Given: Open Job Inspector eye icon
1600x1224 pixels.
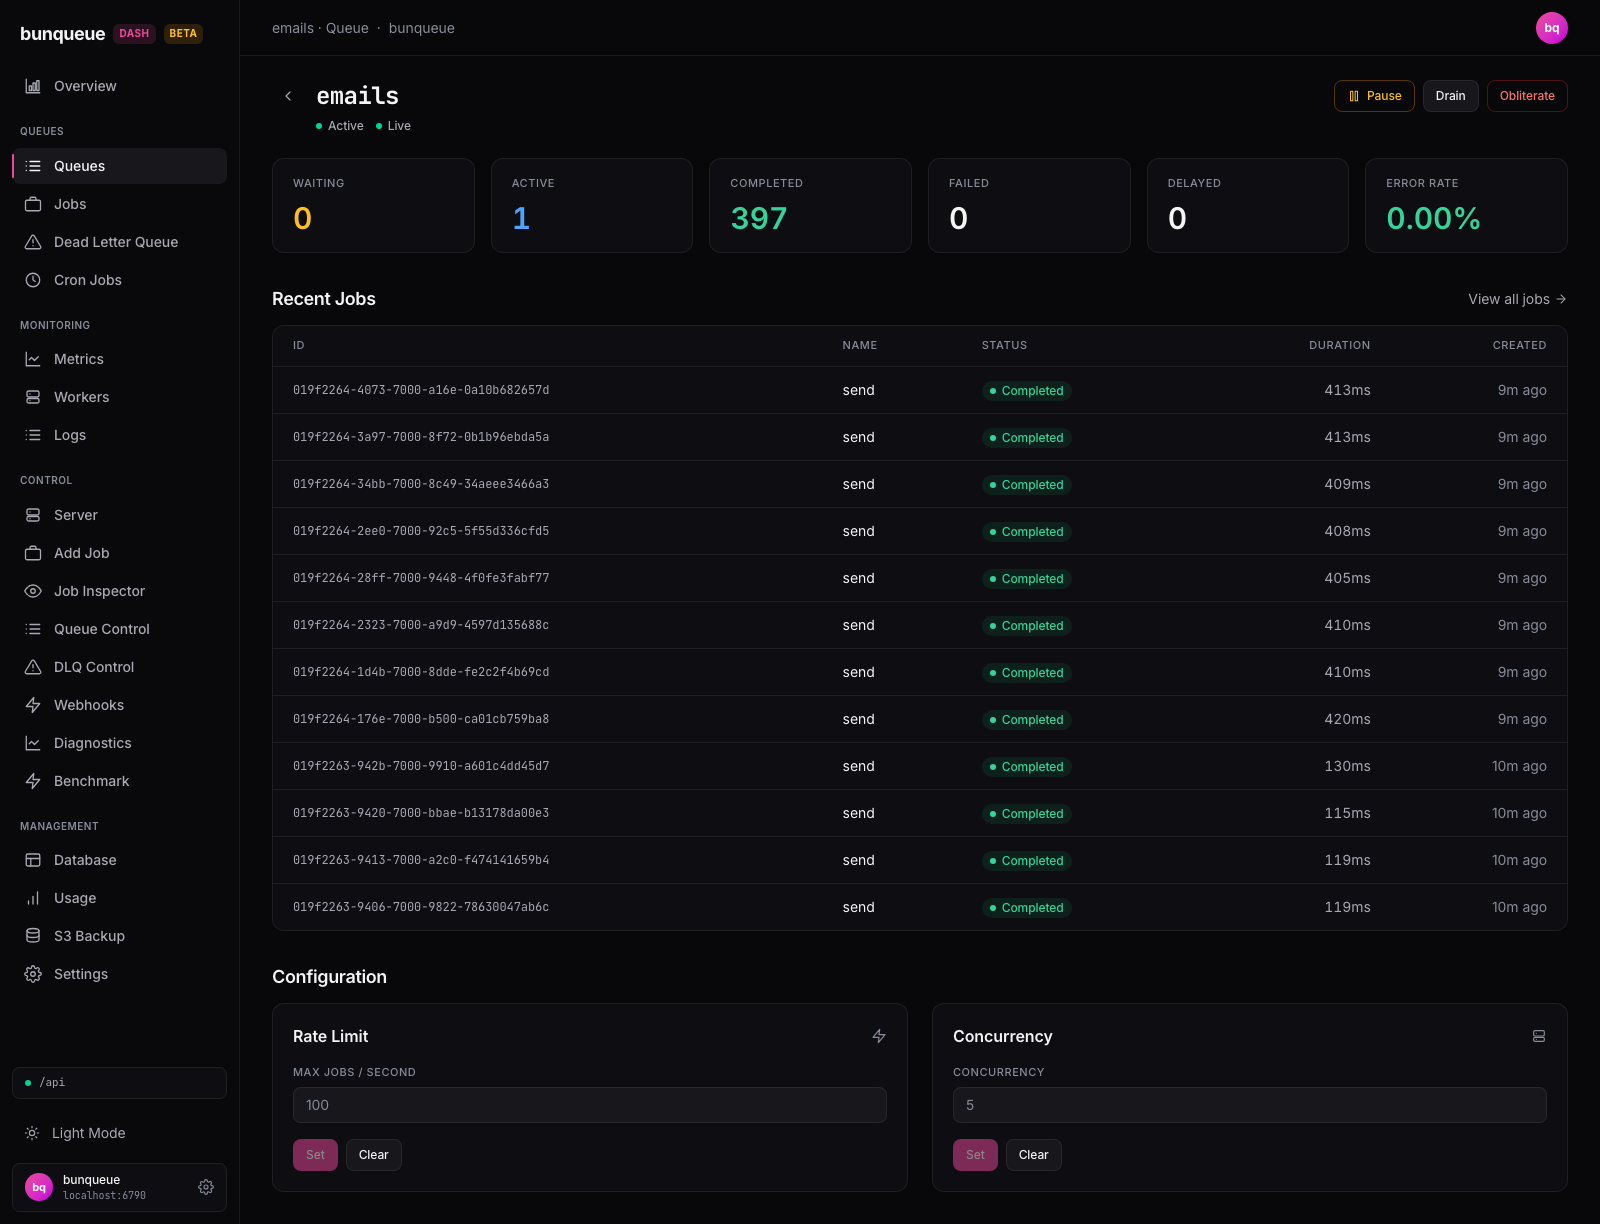Looking at the screenshot, I should tap(33, 591).
